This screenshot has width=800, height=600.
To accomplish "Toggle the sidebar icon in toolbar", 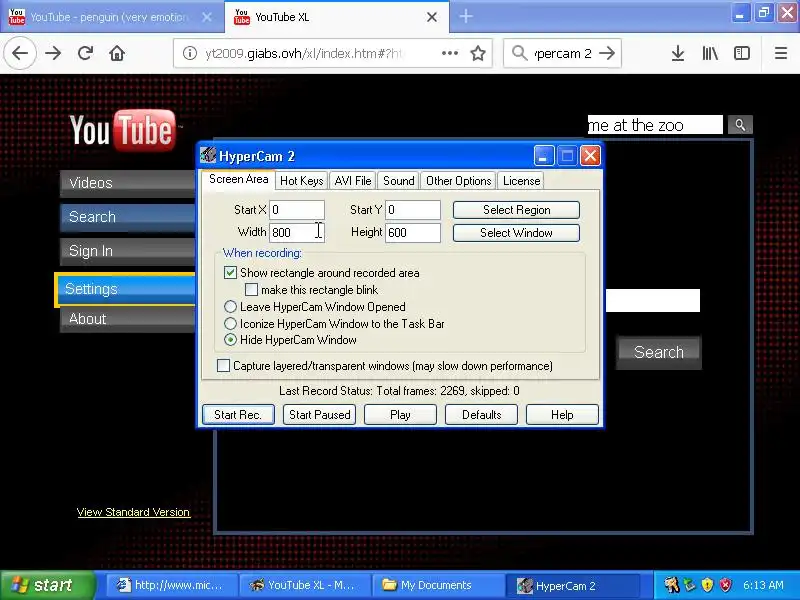I will [x=741, y=53].
